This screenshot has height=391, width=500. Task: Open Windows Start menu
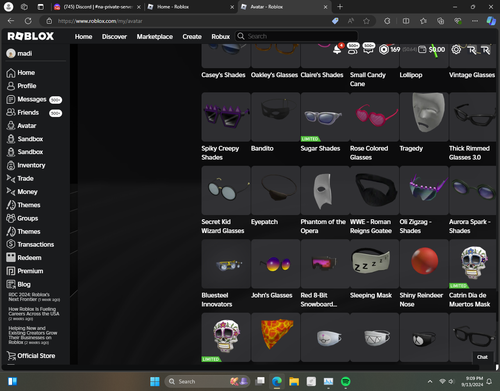pos(155,381)
